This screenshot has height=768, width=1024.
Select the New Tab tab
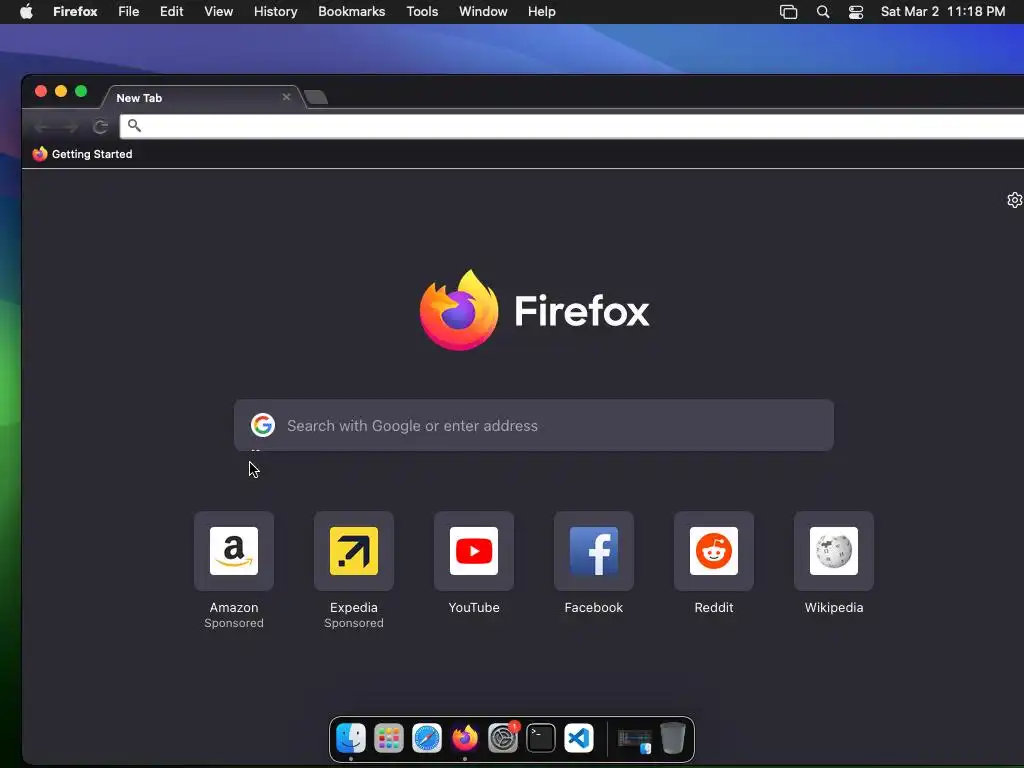coord(202,97)
